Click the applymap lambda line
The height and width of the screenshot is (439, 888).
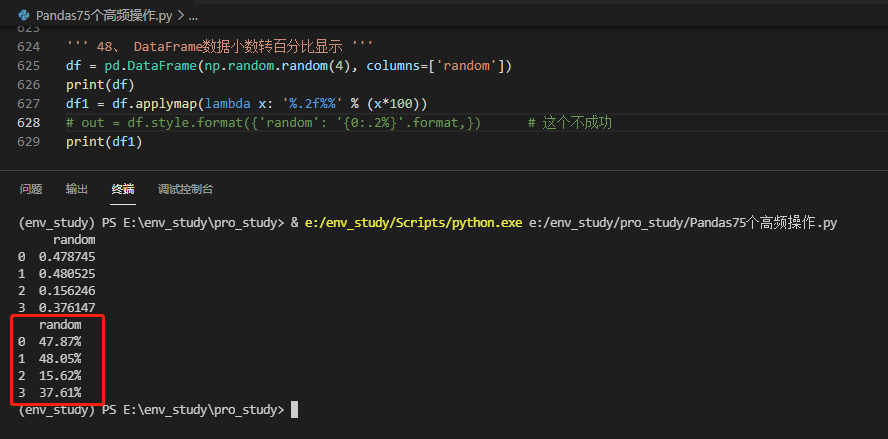[246, 104]
